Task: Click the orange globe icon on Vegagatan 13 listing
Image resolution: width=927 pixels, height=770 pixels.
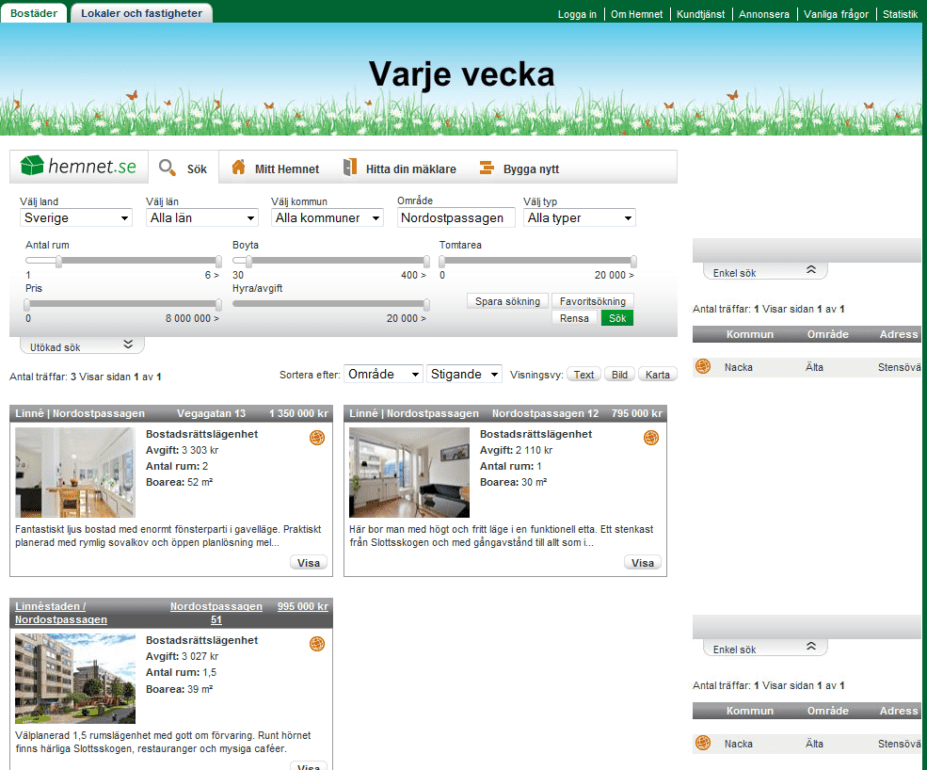Action: pyautogui.click(x=317, y=438)
